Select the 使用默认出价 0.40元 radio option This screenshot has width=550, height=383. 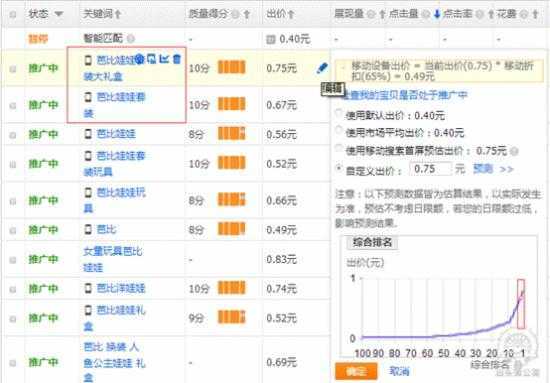point(339,113)
